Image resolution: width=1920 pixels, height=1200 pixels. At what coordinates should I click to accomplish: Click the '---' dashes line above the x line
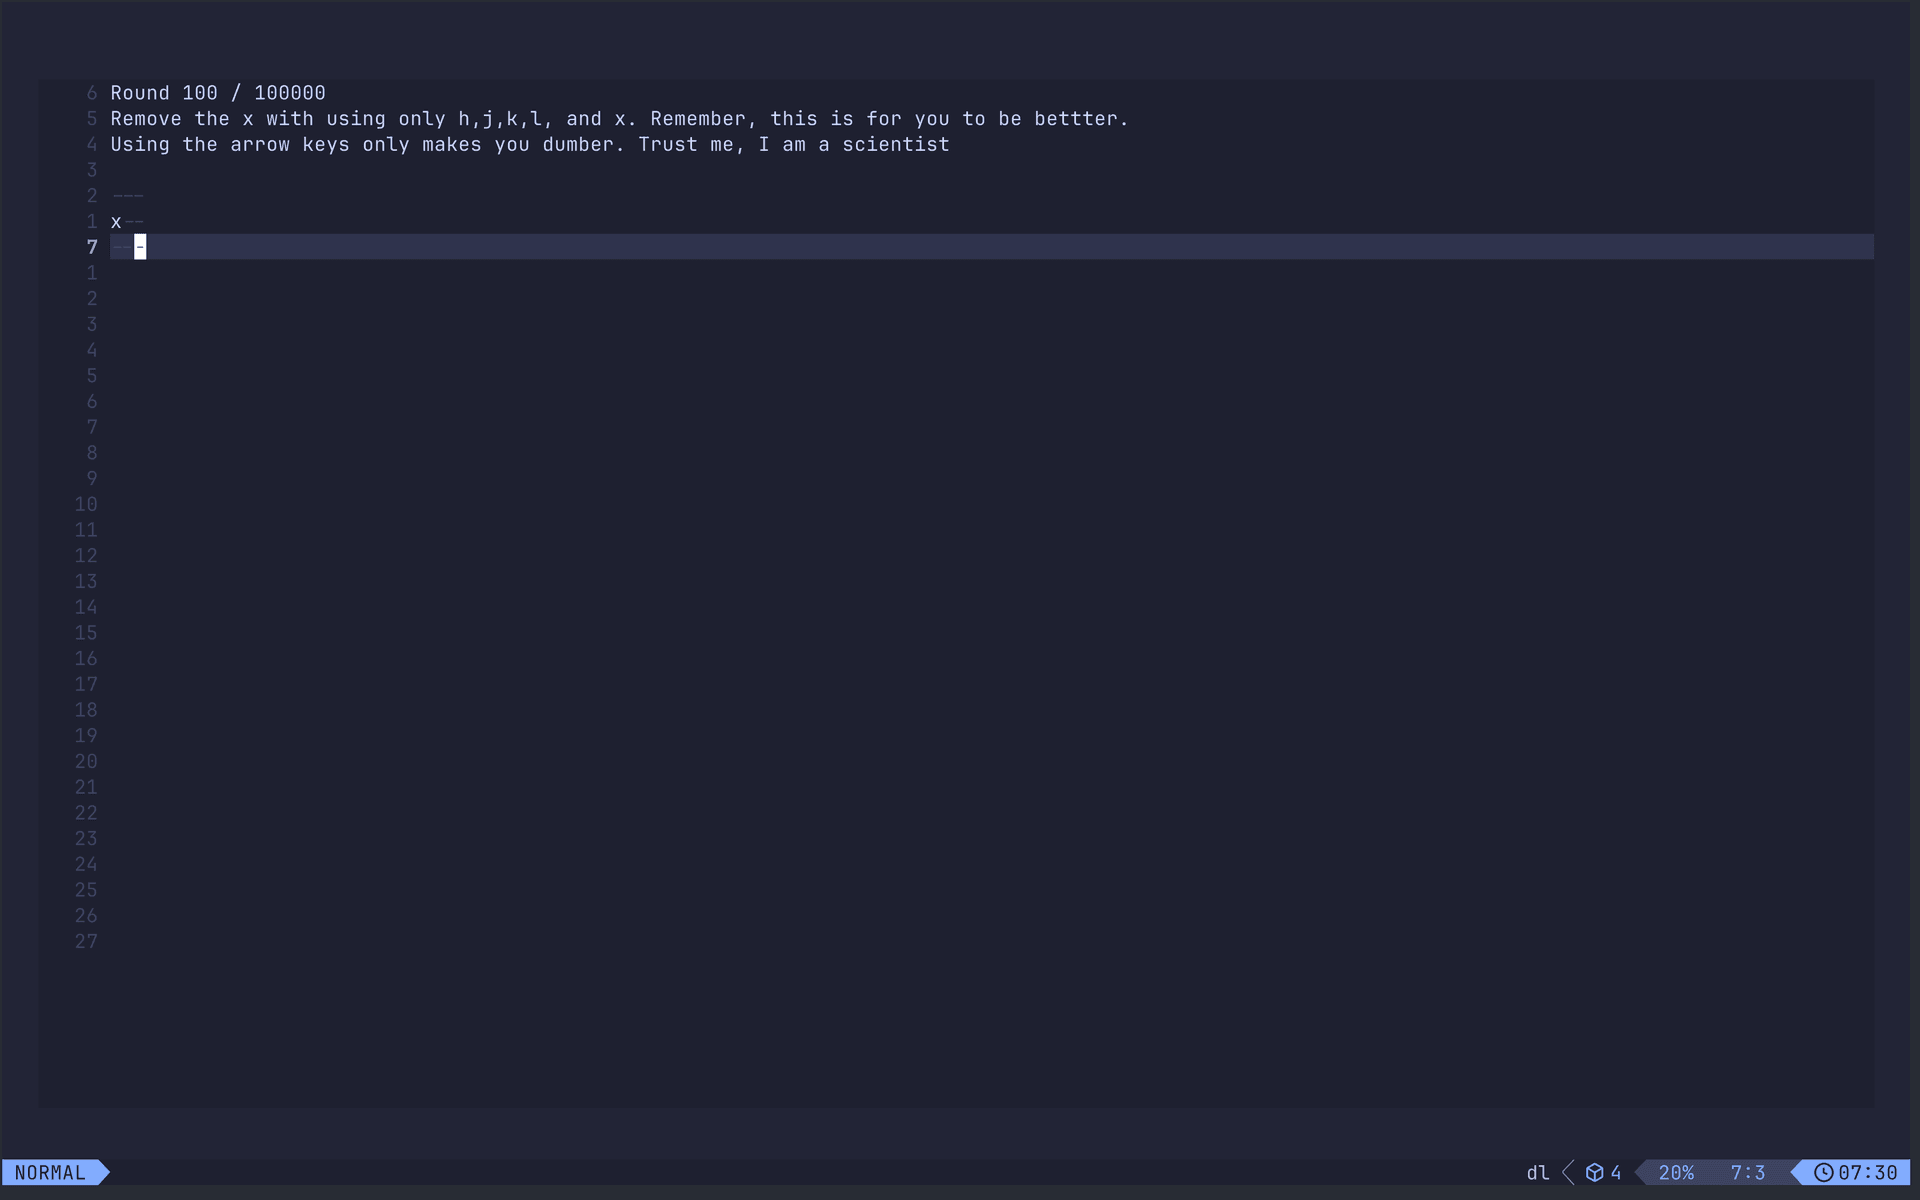128,196
